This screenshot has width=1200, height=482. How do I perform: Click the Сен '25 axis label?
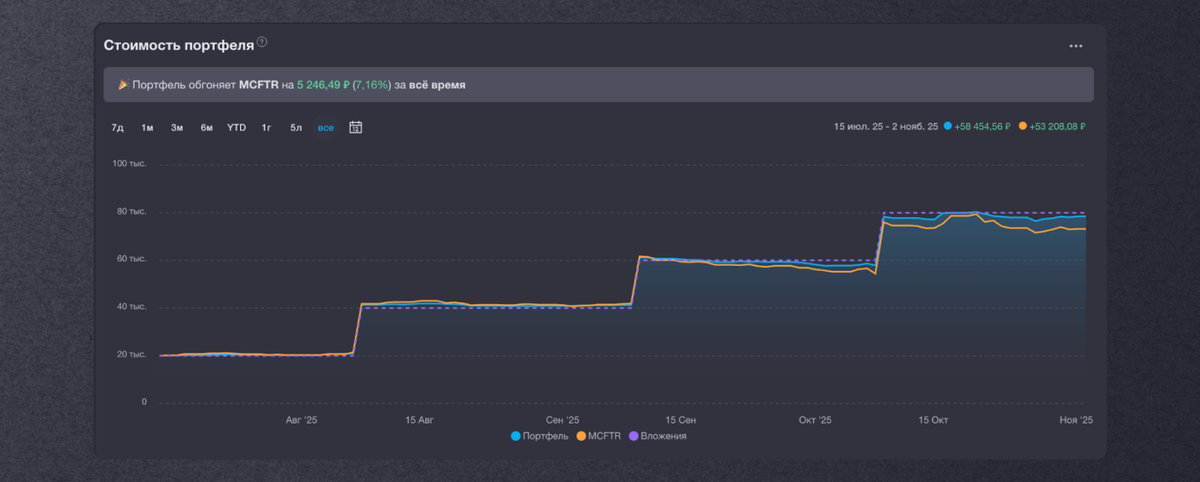[x=564, y=421]
